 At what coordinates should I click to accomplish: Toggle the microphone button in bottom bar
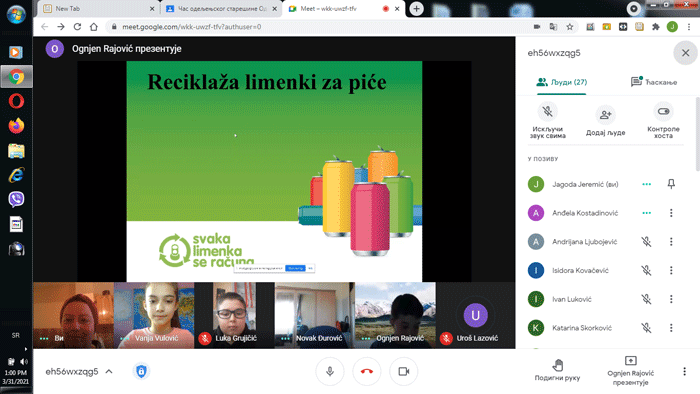coord(330,371)
